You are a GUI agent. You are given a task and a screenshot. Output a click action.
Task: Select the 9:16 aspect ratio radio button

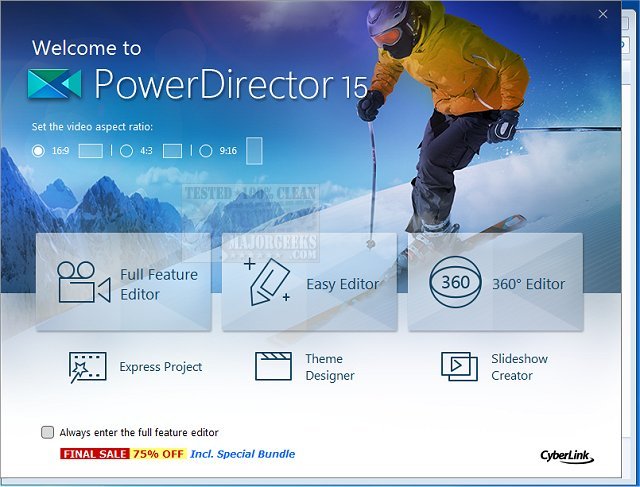click(206, 151)
